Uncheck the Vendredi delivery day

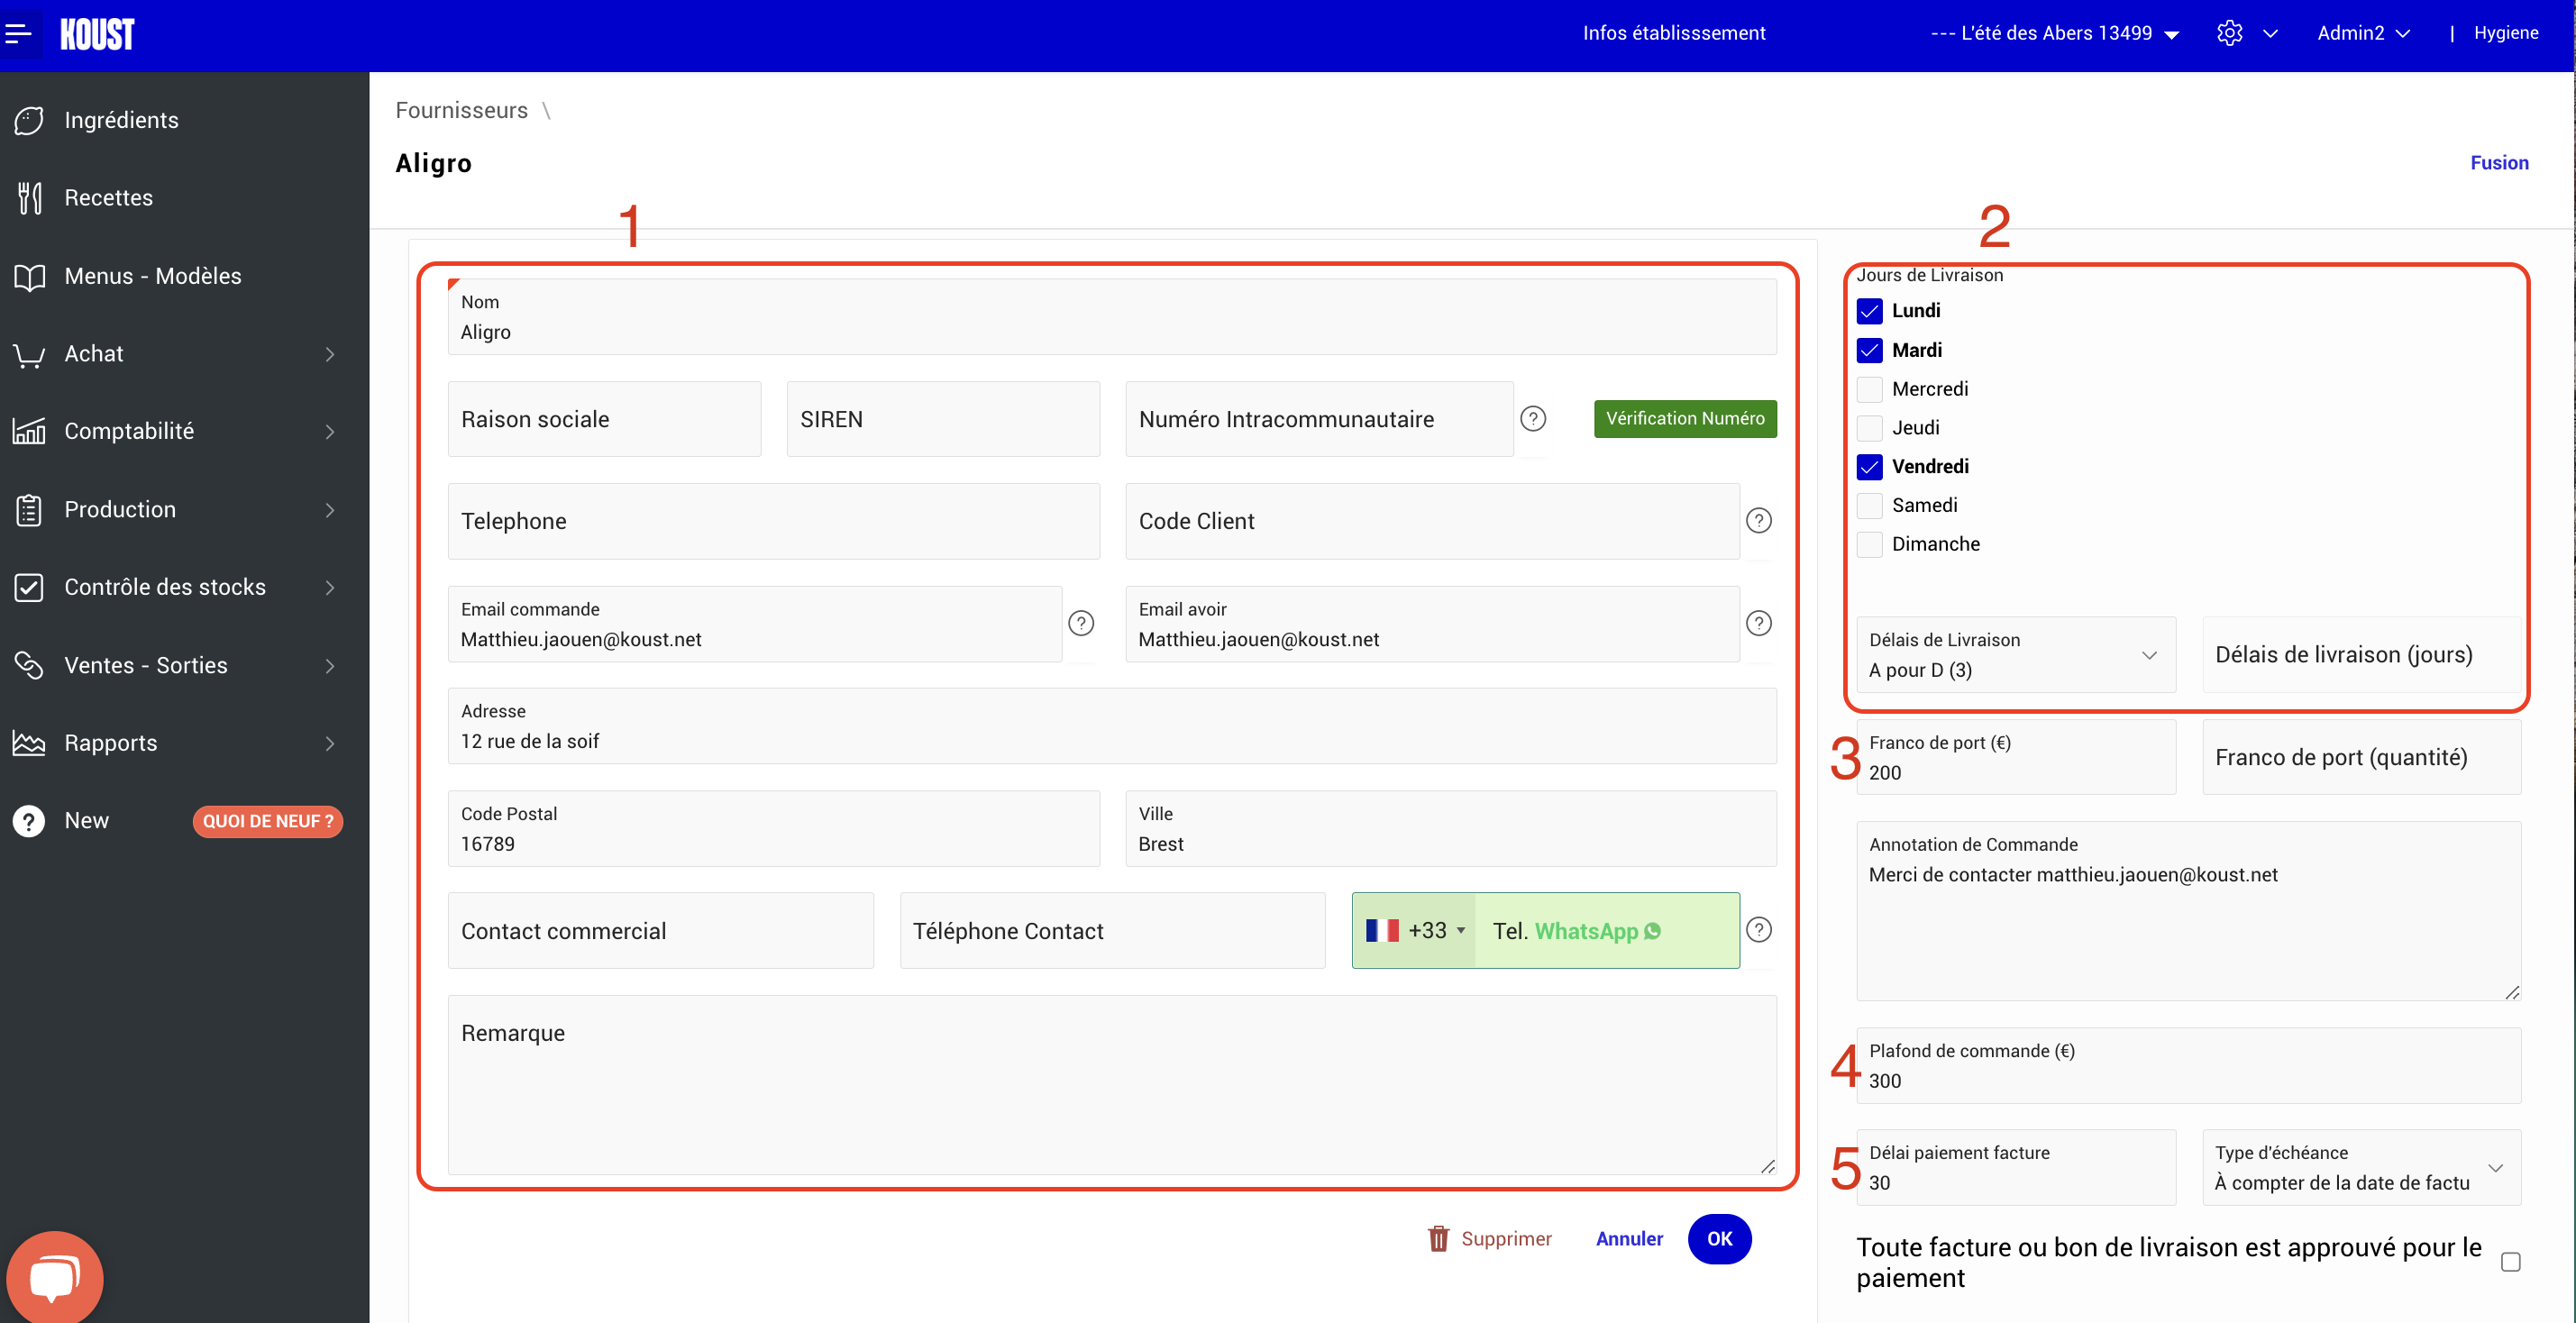1869,467
